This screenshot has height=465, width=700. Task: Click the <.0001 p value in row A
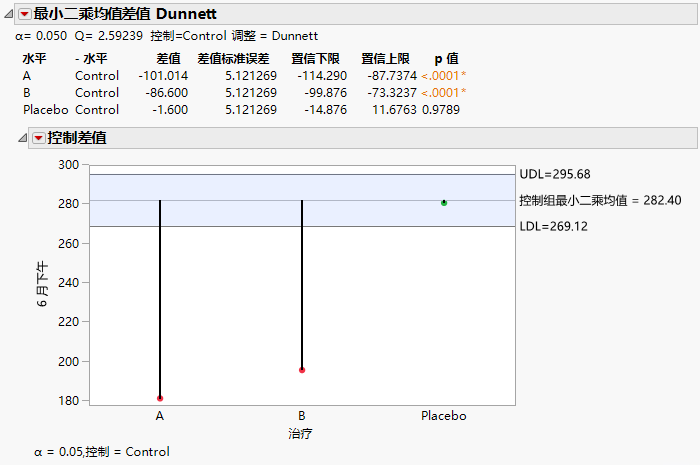(x=443, y=76)
